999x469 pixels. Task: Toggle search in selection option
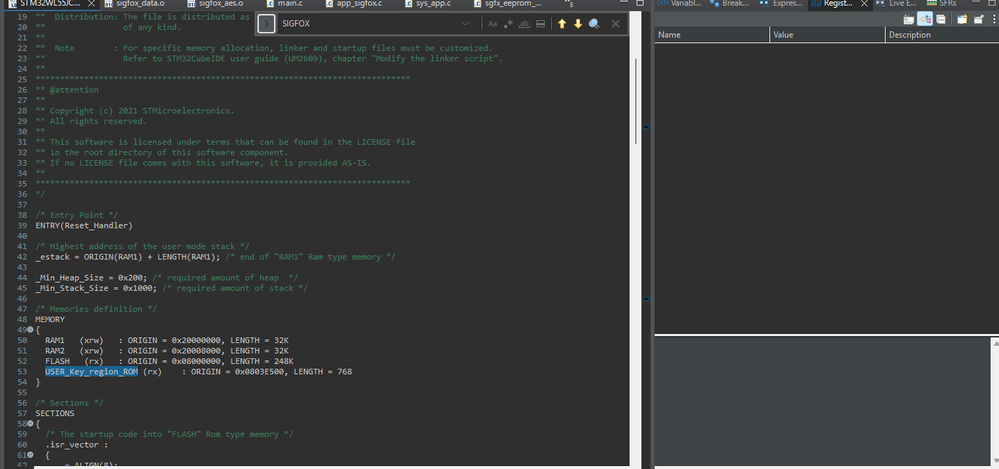(540, 24)
